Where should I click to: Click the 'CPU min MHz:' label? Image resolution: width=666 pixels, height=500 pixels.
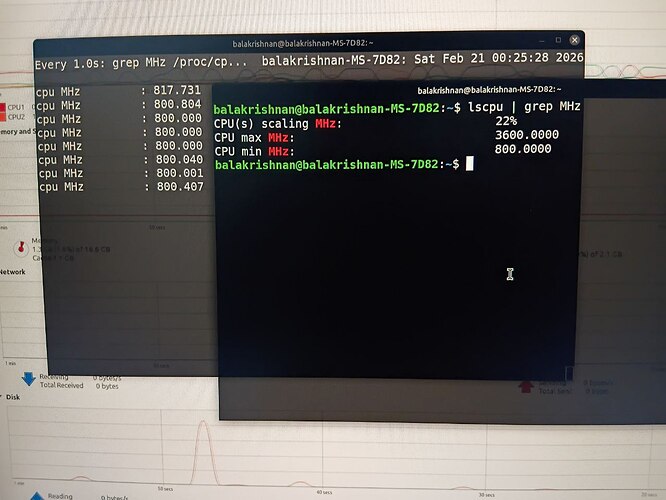(x=254, y=152)
